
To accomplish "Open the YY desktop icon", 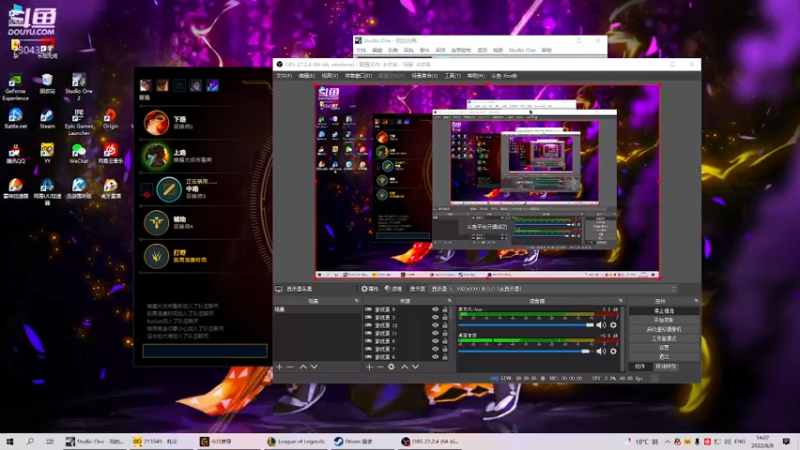I will coord(47,154).
